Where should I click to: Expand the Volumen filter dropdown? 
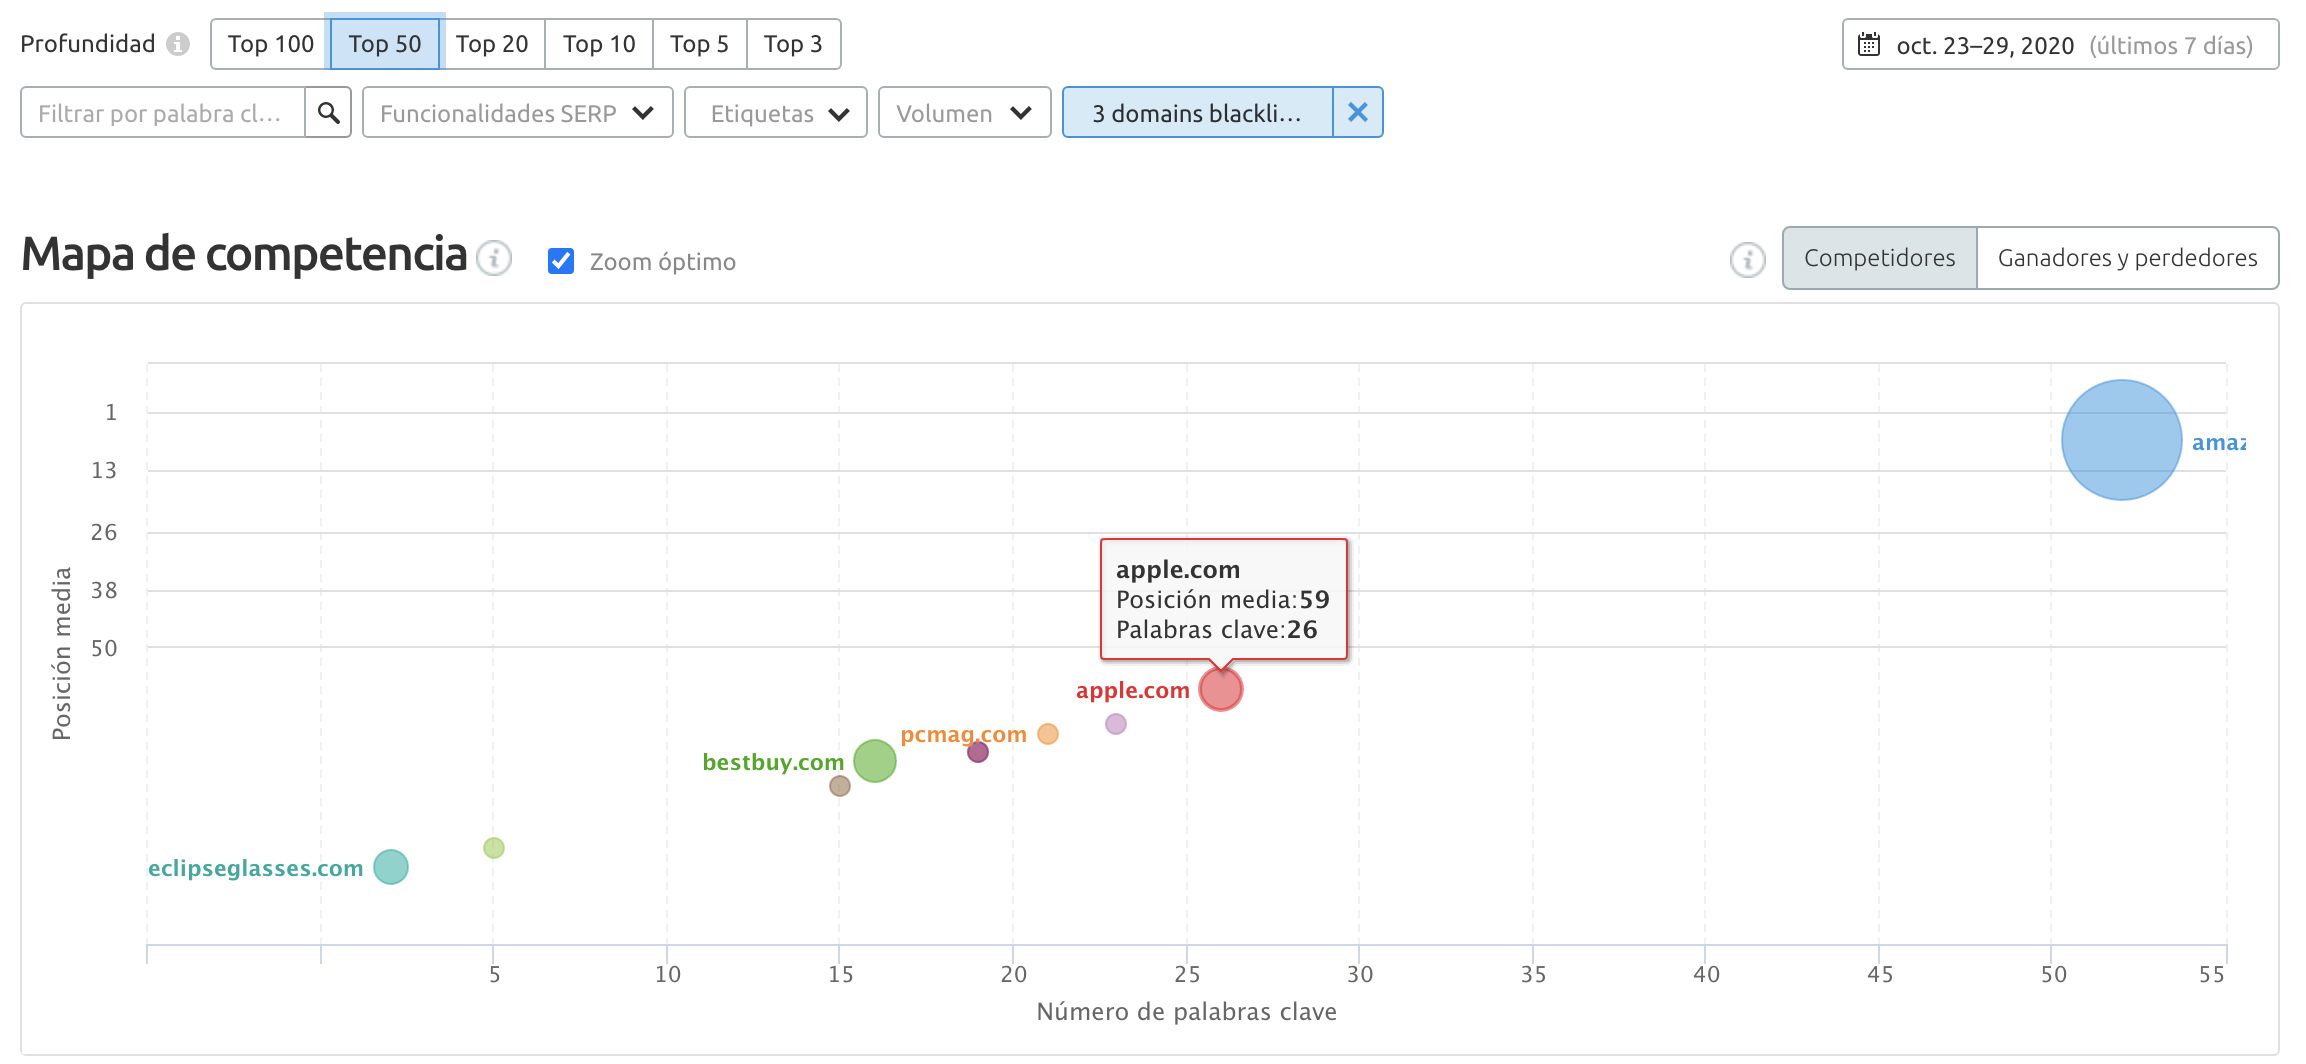coord(963,113)
